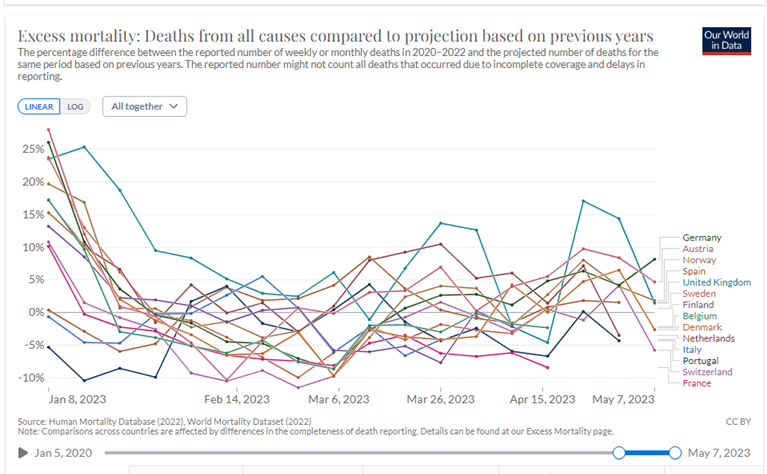Click the May 7, 2023 end date label on the timeline
767x474 pixels.
click(719, 453)
